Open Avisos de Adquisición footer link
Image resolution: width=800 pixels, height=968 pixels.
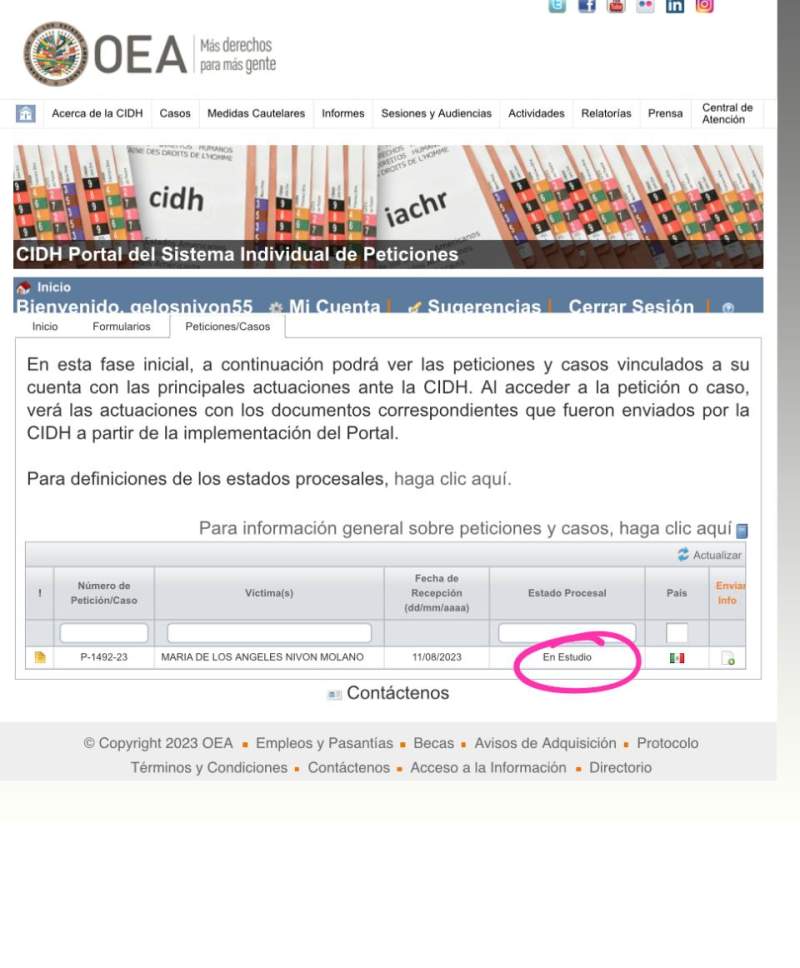(545, 743)
